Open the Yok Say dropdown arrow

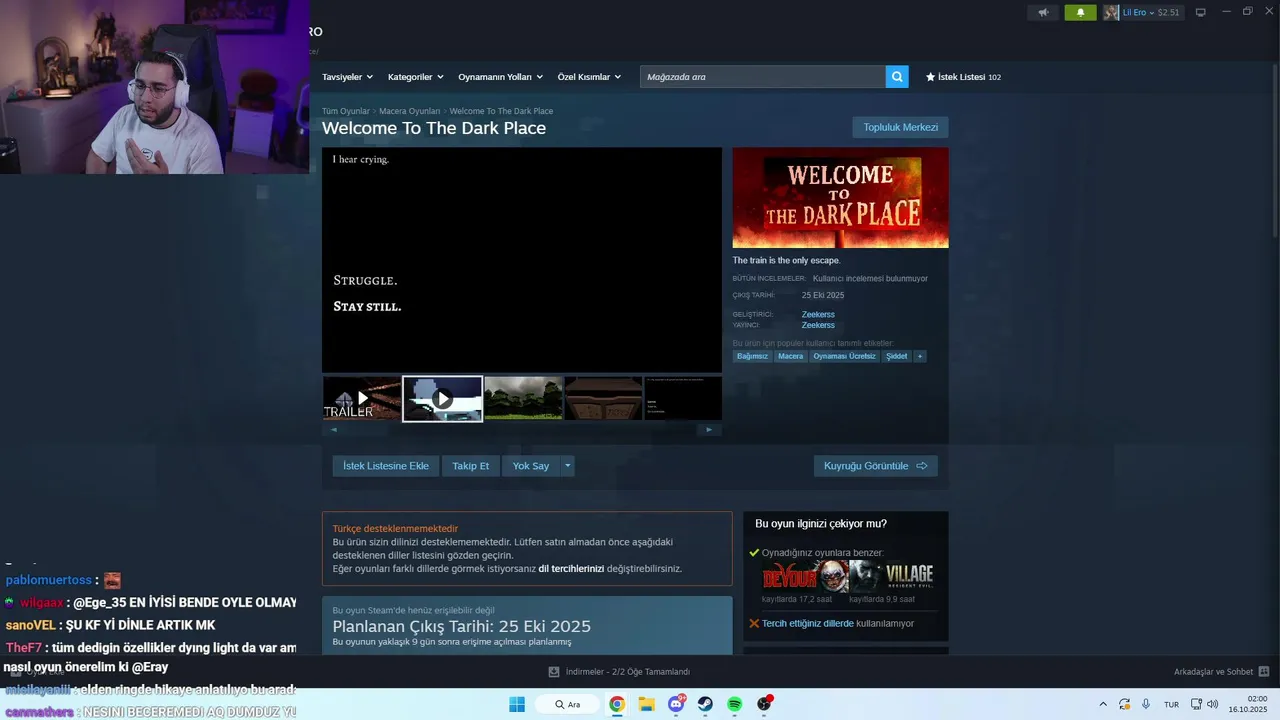point(568,466)
